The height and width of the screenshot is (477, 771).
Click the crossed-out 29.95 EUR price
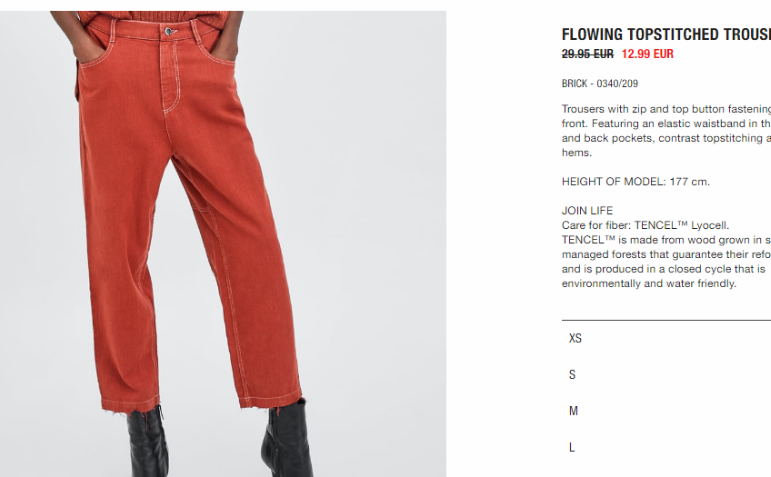point(588,54)
